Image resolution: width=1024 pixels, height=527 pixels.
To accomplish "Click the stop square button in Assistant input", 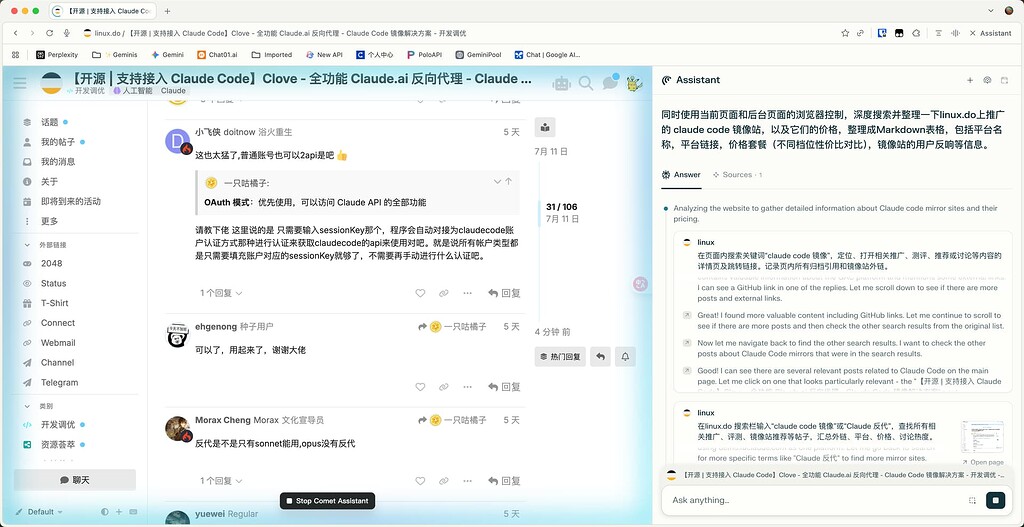I will pyautogui.click(x=995, y=500).
